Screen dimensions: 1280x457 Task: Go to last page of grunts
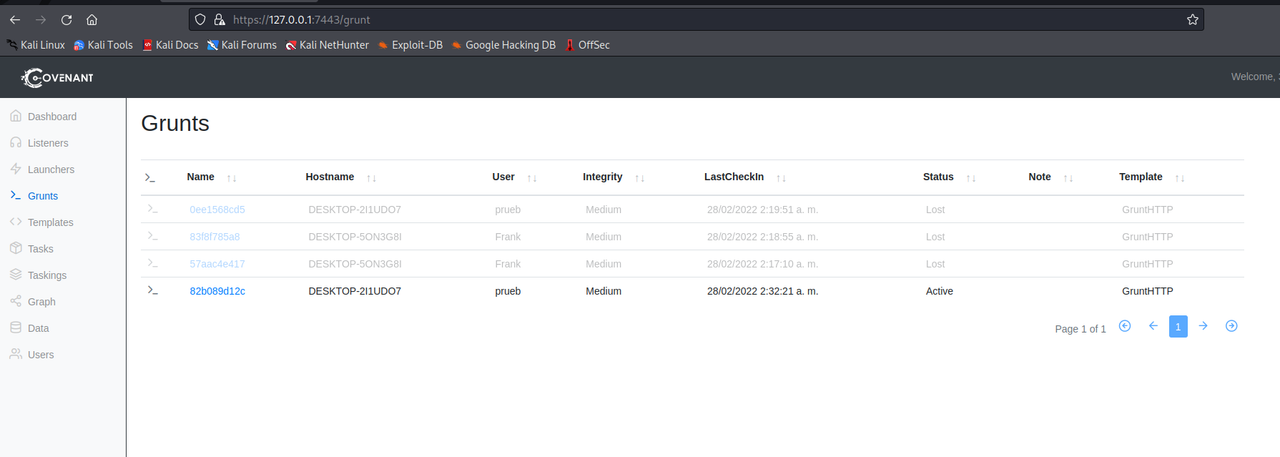(1231, 326)
